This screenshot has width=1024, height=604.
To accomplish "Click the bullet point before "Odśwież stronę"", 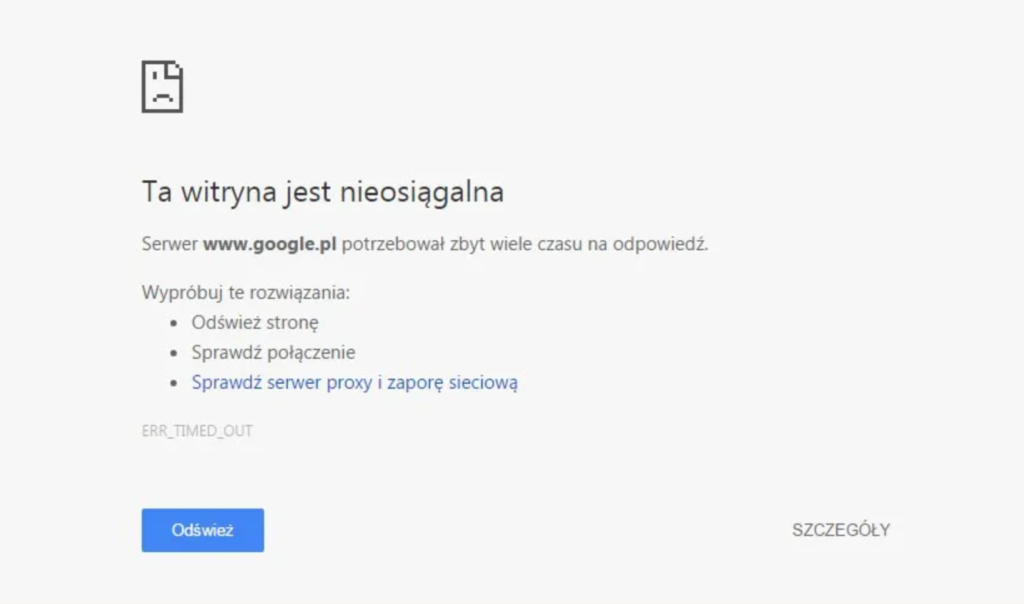I will [x=175, y=323].
